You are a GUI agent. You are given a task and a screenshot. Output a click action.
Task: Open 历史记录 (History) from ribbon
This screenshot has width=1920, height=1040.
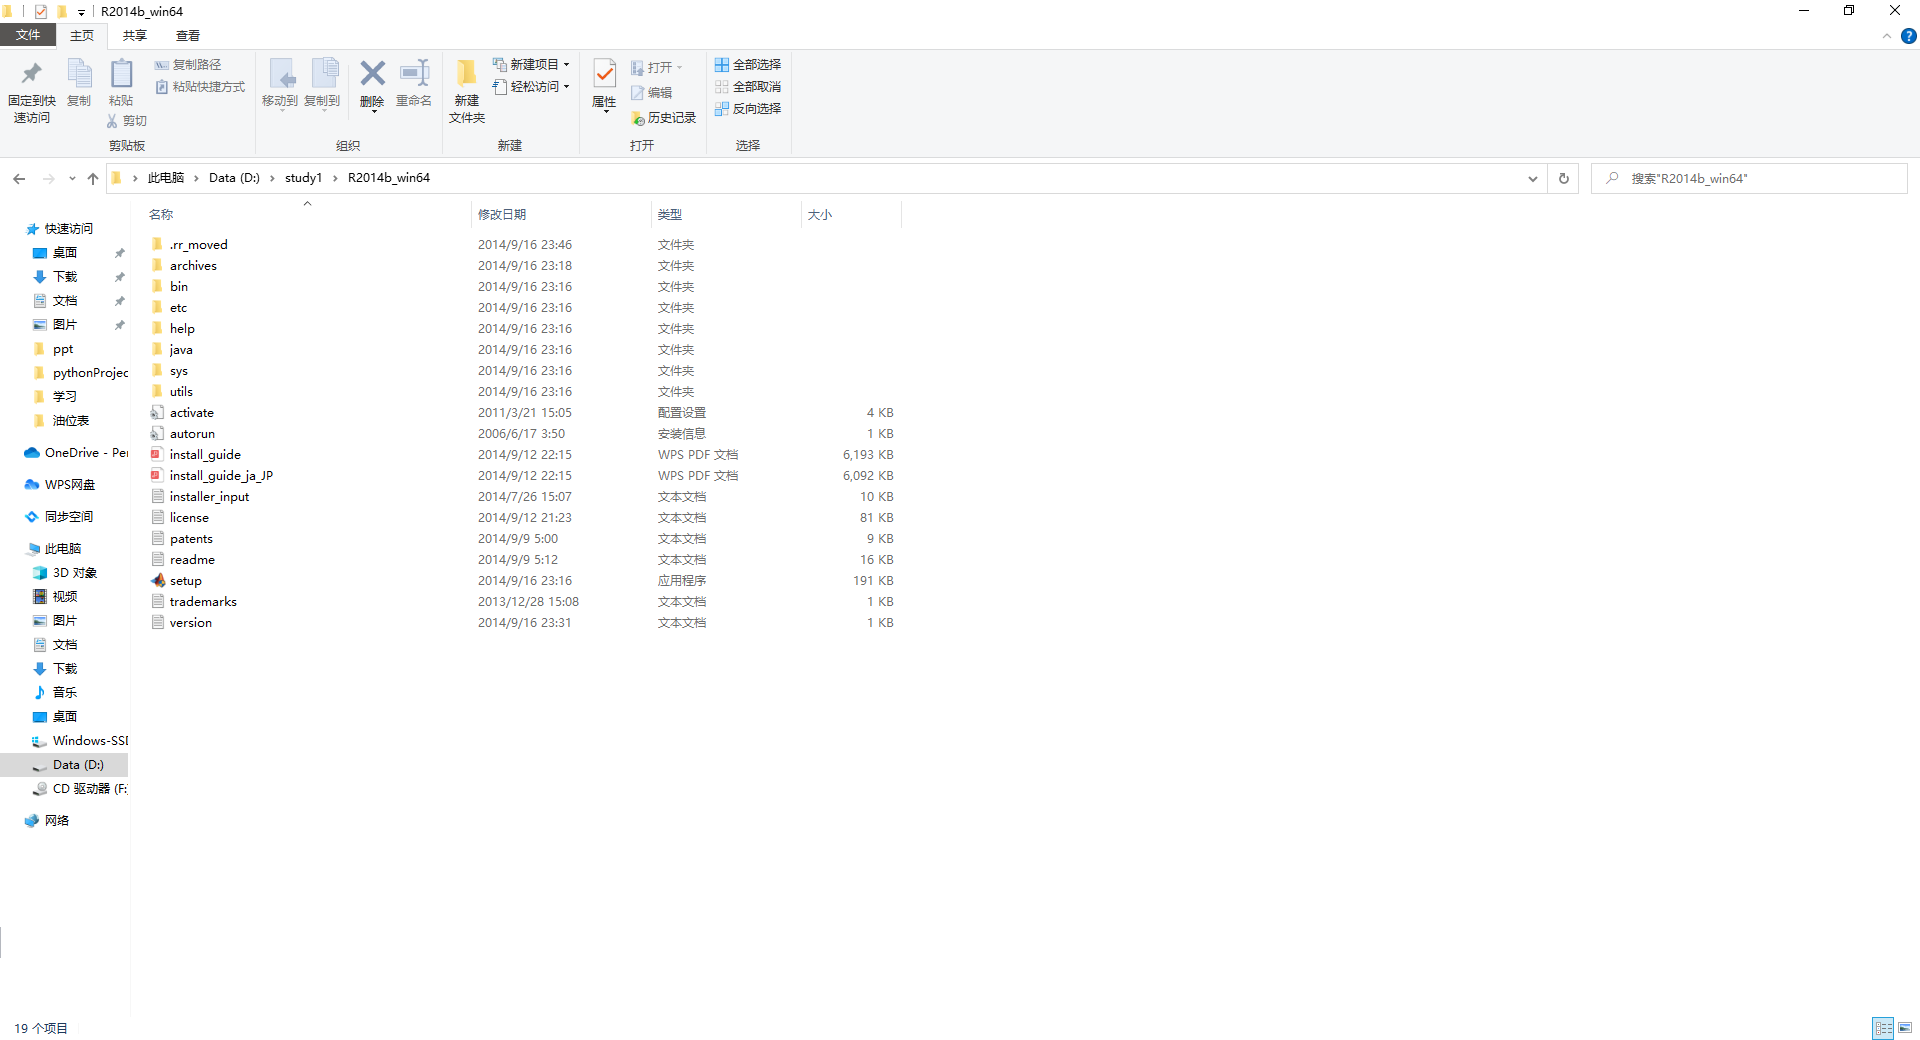(663, 117)
